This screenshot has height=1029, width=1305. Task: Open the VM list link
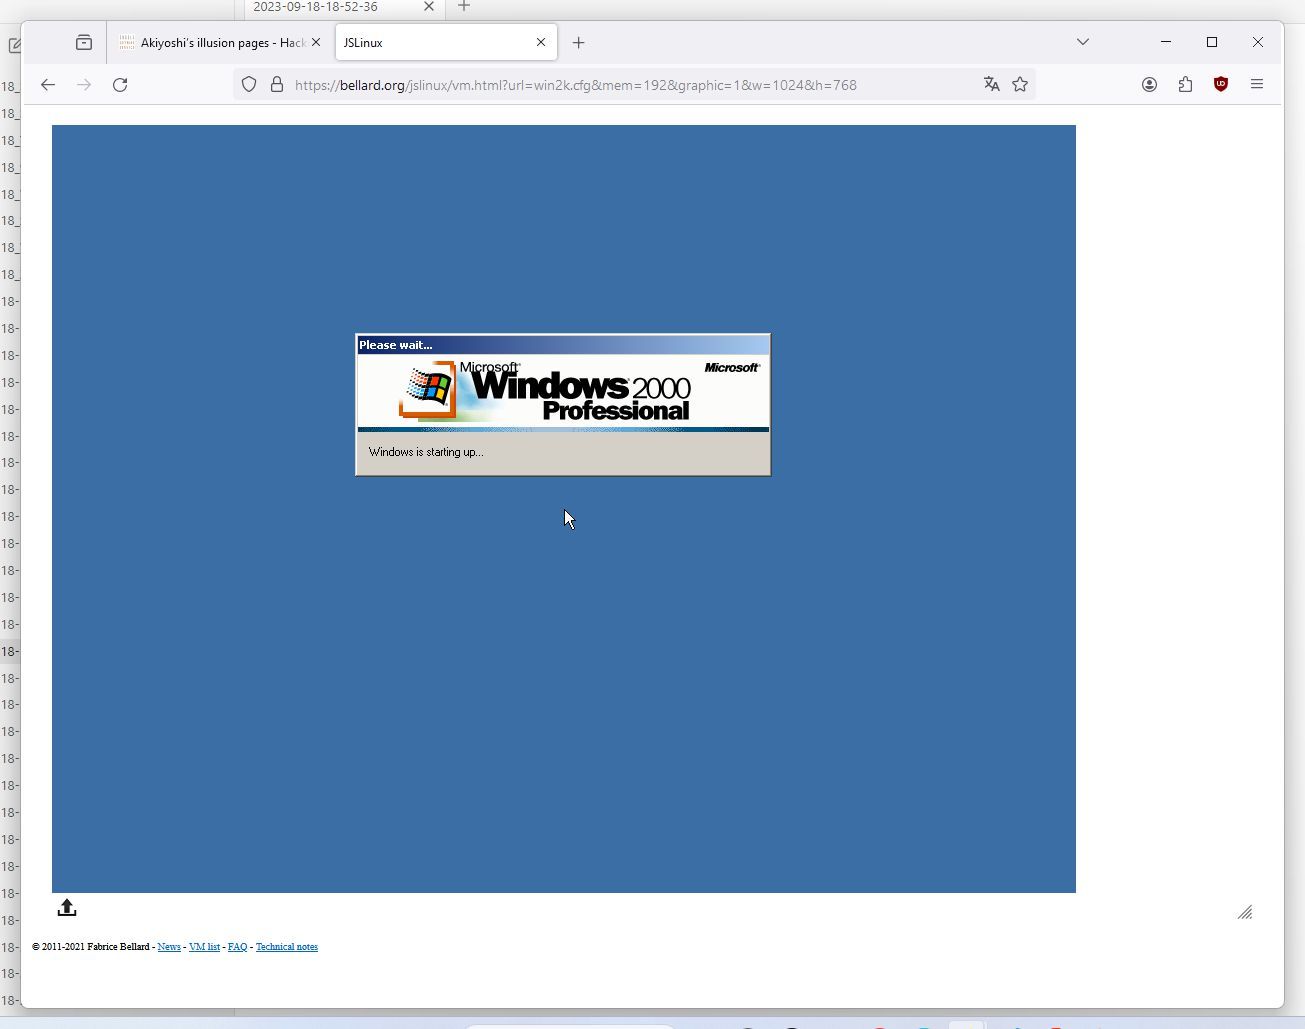(204, 947)
